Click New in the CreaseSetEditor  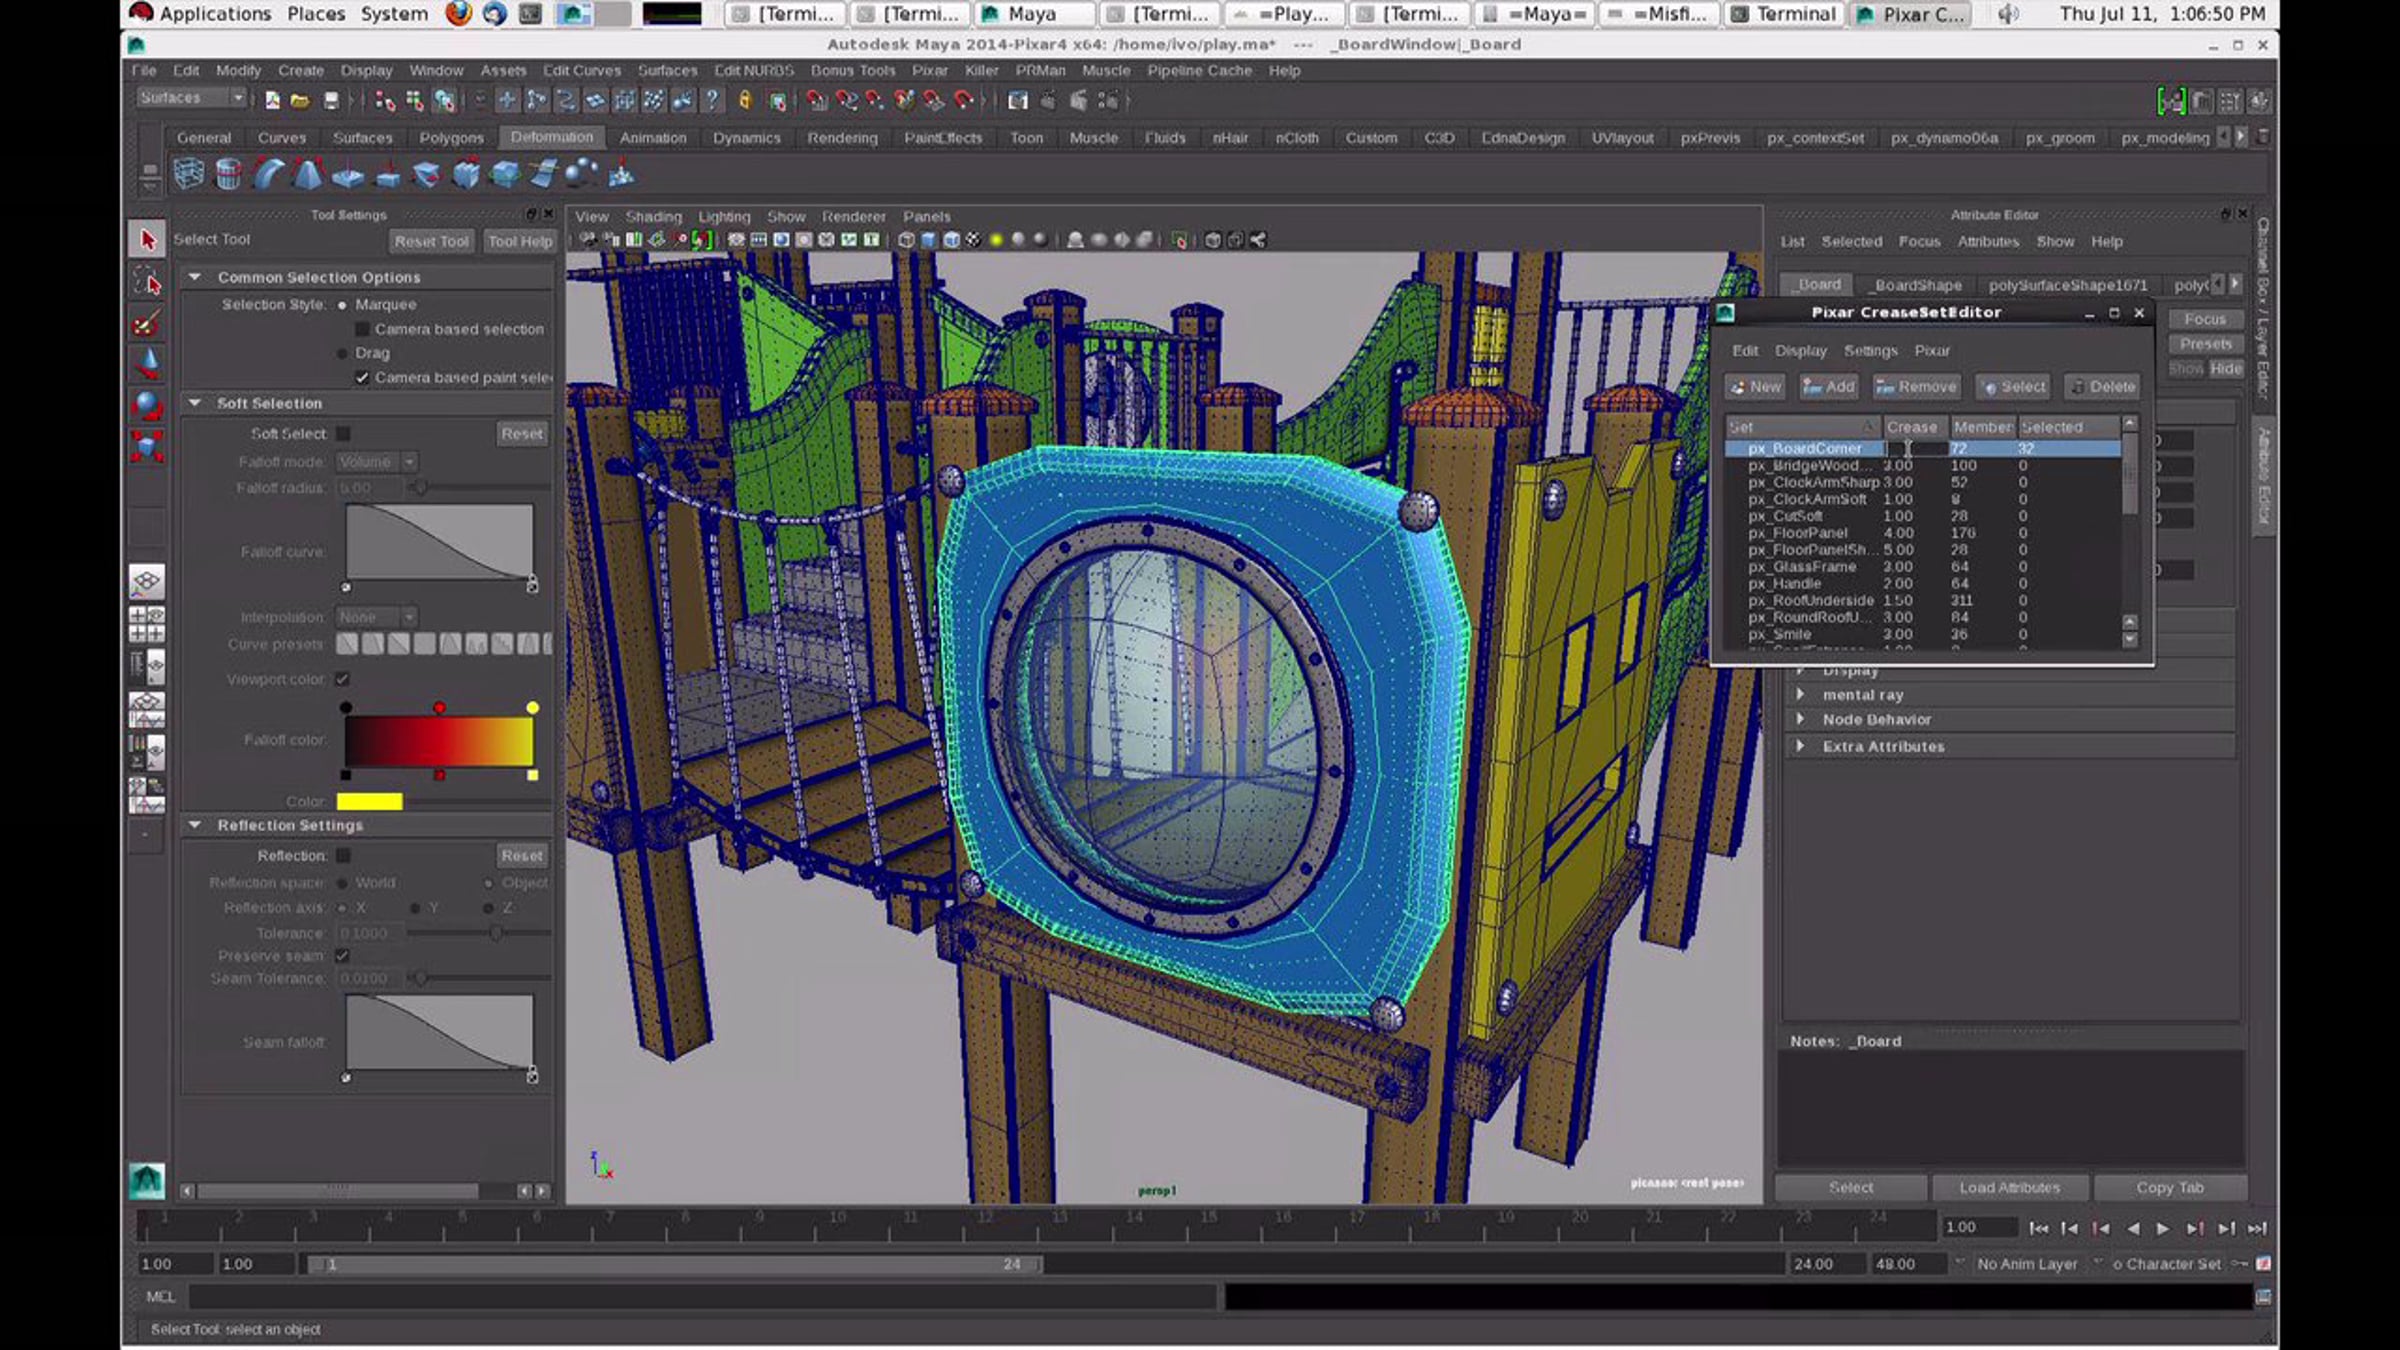(x=1756, y=387)
